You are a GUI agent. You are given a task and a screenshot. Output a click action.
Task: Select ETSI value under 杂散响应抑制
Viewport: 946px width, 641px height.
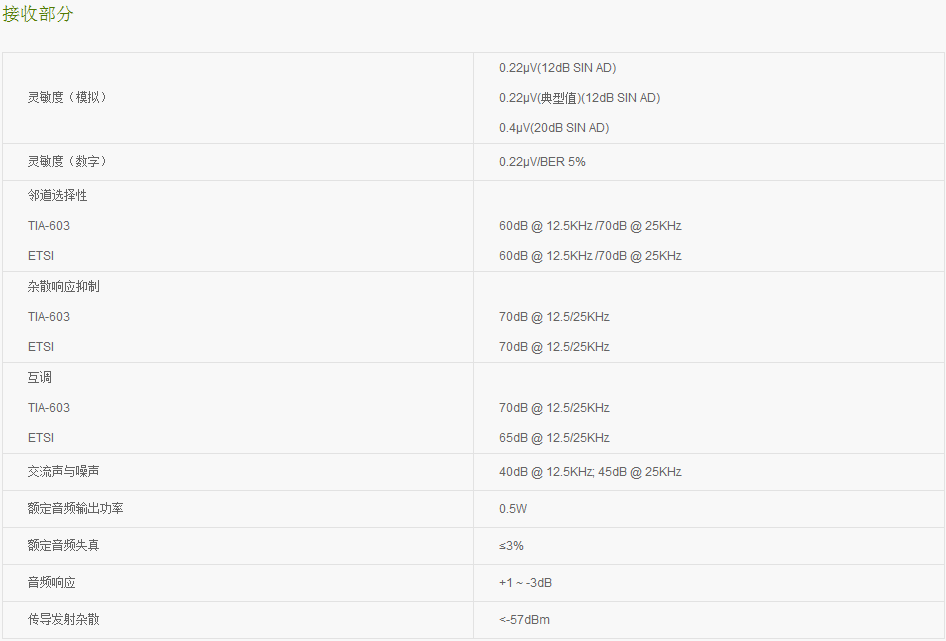[554, 347]
